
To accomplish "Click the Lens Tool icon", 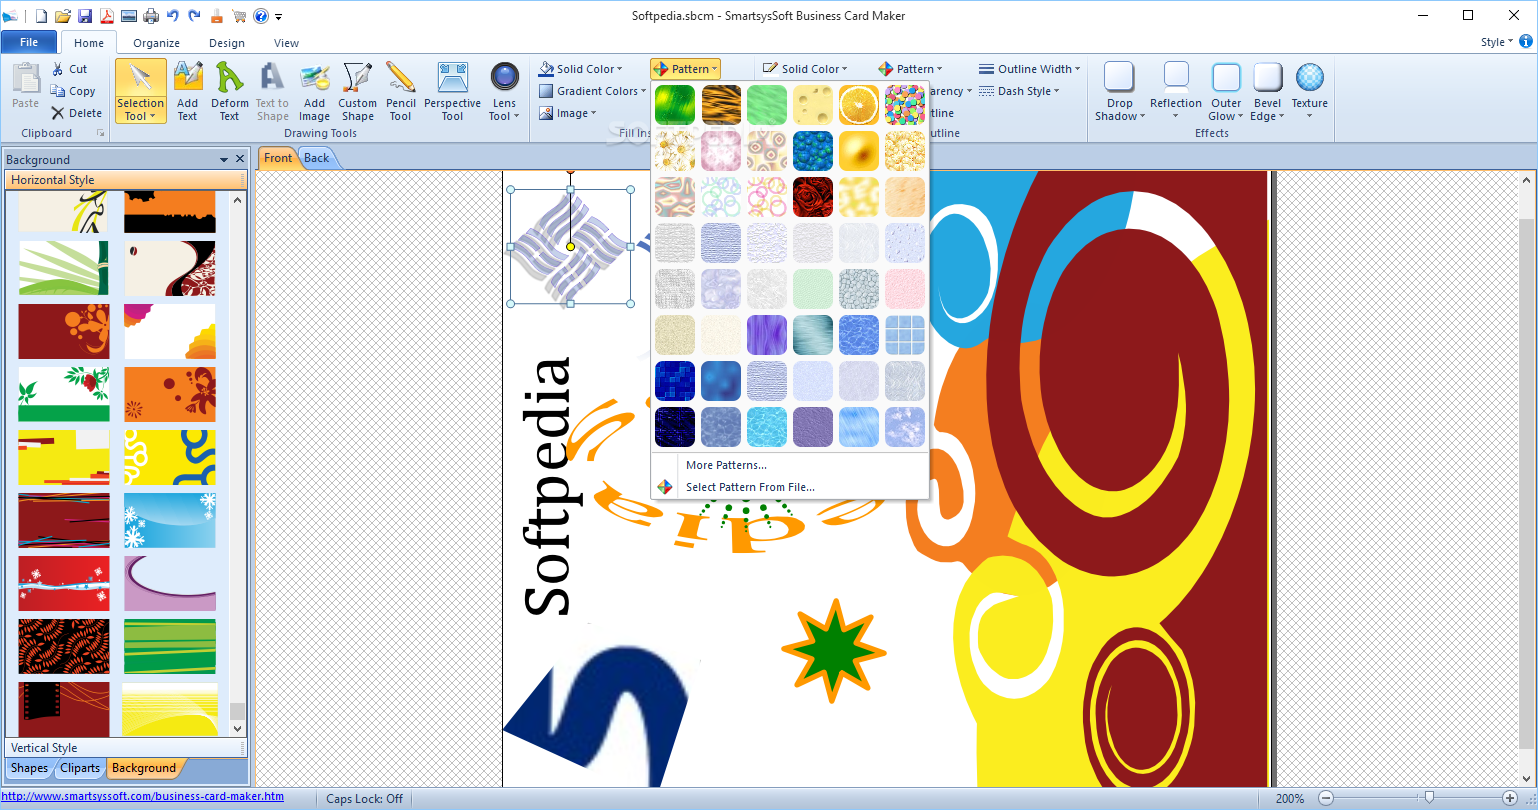I will [x=504, y=77].
